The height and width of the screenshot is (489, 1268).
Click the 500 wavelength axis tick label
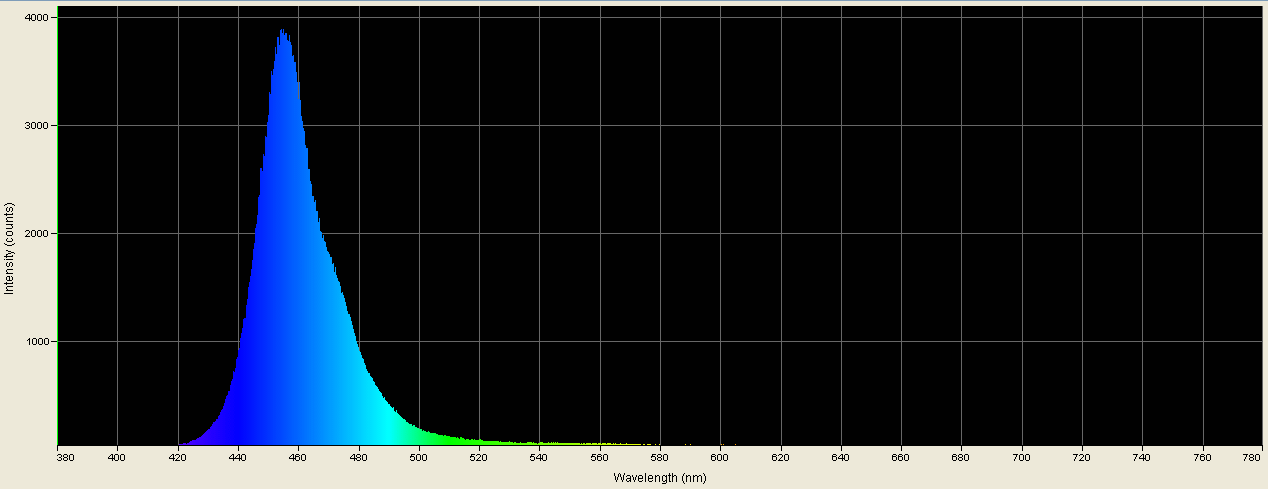coord(419,458)
